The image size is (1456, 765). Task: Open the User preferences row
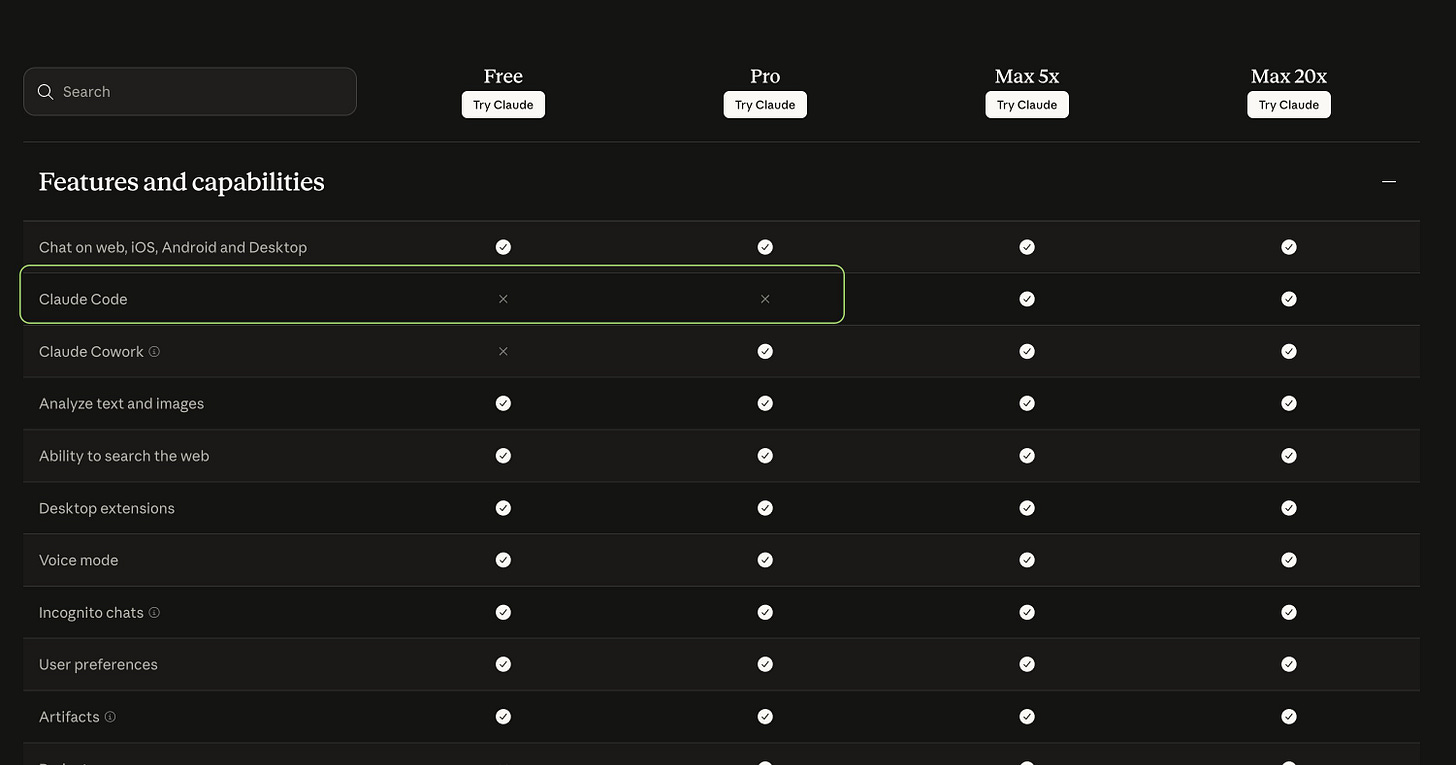click(x=98, y=664)
